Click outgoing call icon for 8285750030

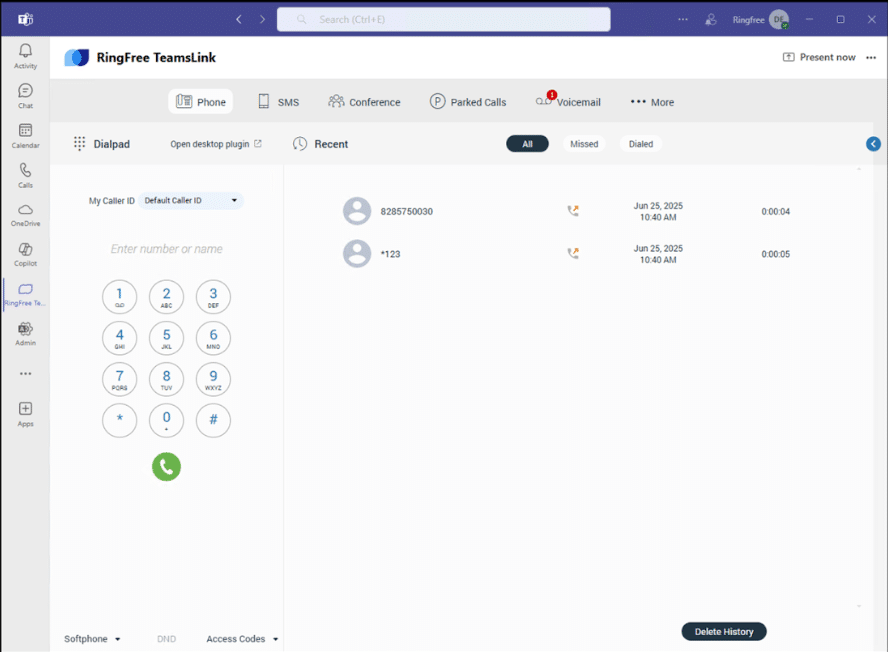(573, 211)
